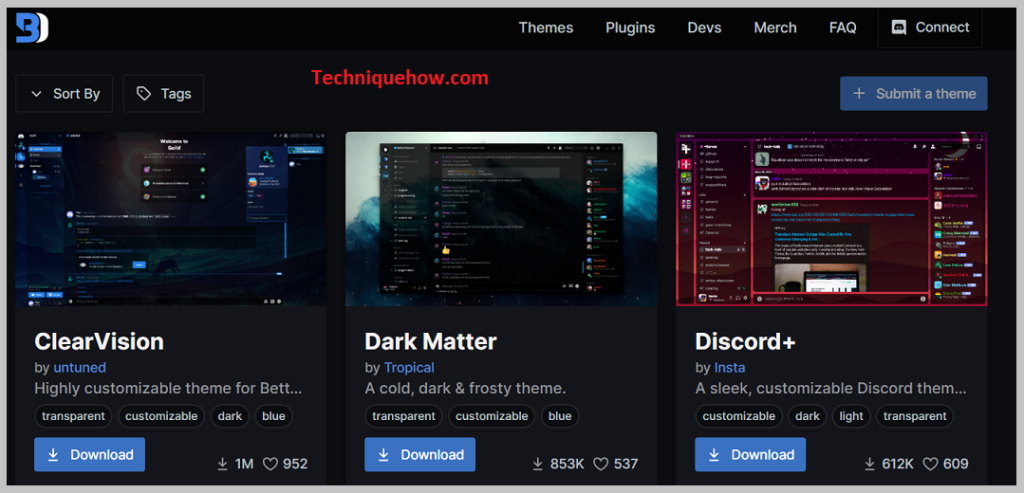Viewport: 1024px width, 493px height.
Task: Open the Discord+ preview thumbnail
Action: 831,219
